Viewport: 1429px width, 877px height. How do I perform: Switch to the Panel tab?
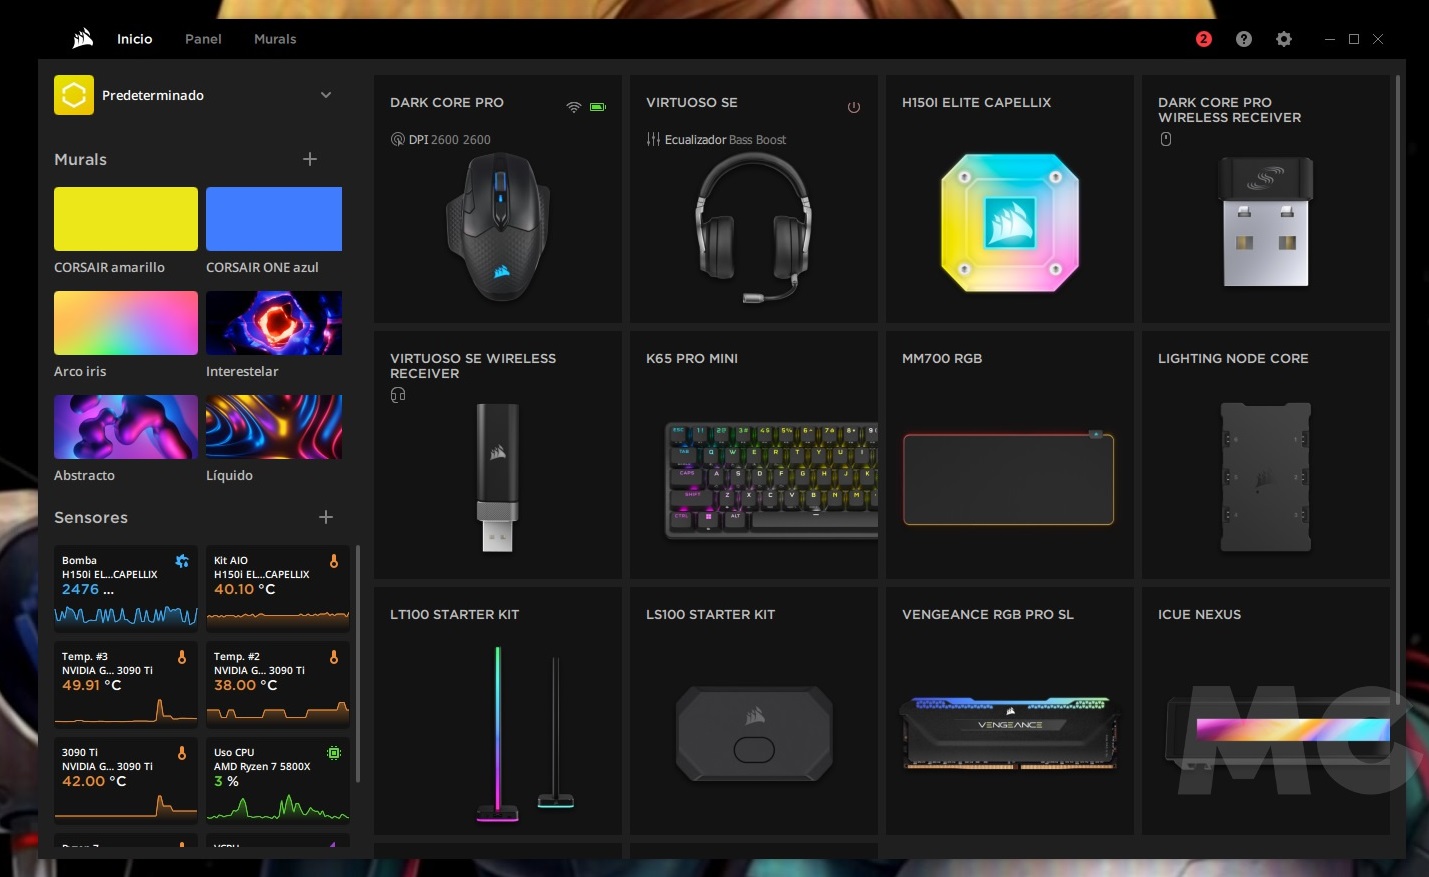tap(203, 39)
